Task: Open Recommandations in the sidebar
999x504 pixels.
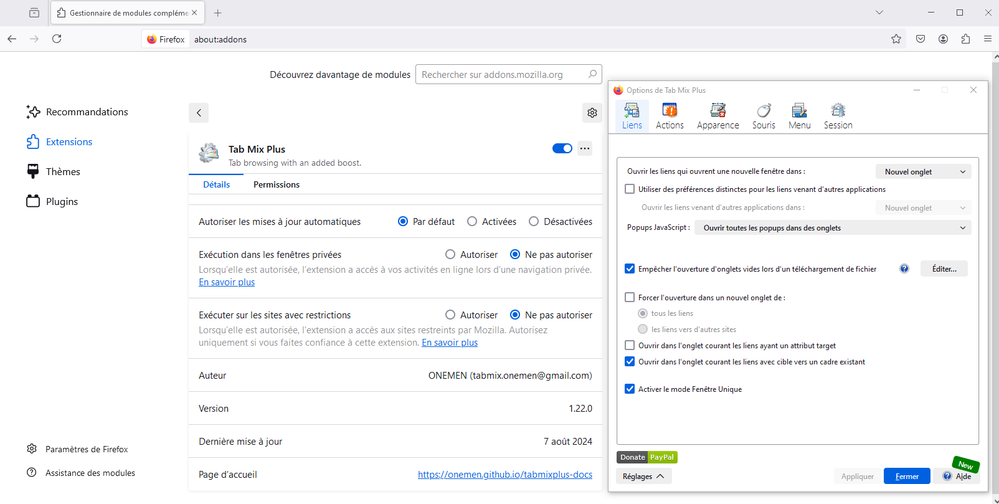Action: click(x=77, y=112)
